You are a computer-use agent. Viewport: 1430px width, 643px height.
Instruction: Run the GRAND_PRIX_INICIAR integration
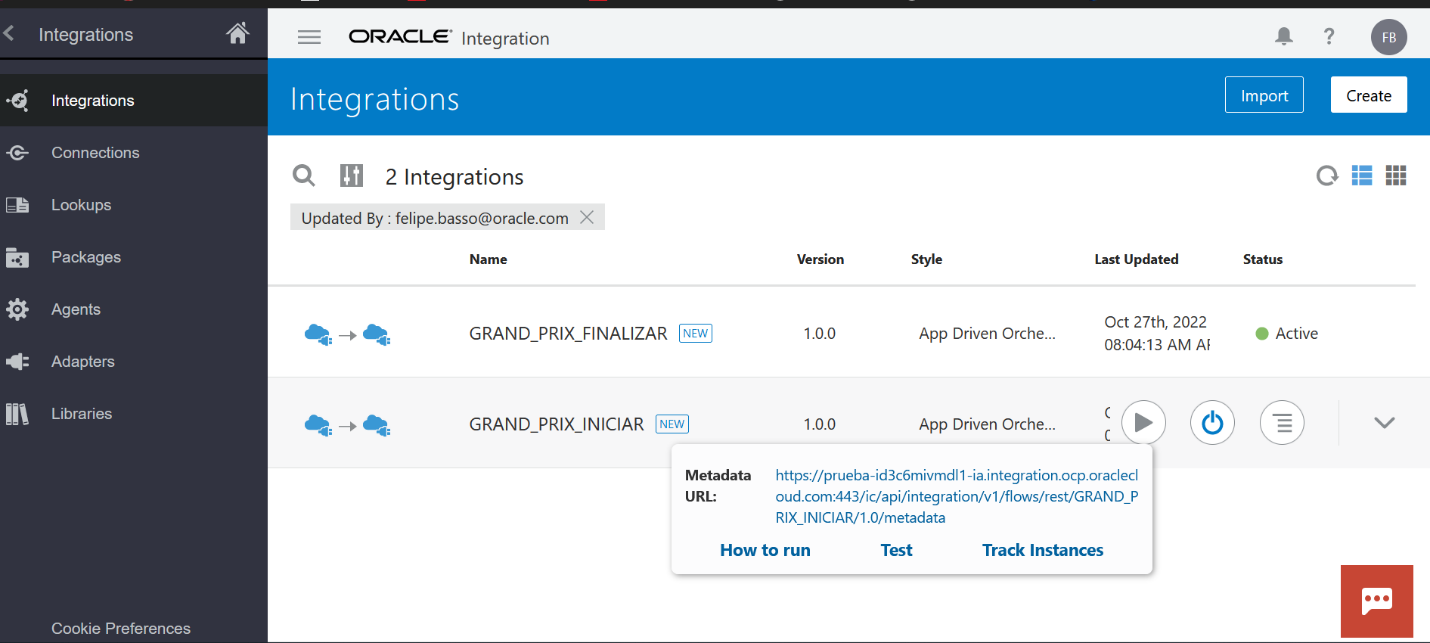[x=1143, y=423]
